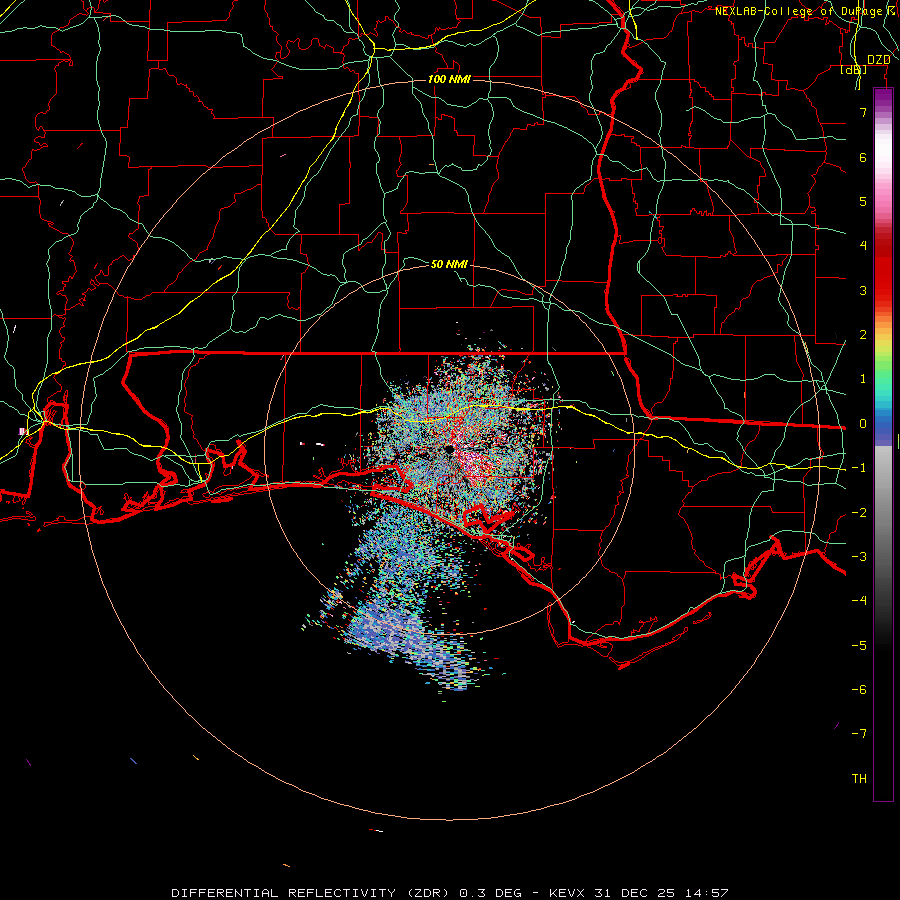This screenshot has height=900, width=900.
Task: Click the 0 value on the dB scale
Action: coord(863,424)
